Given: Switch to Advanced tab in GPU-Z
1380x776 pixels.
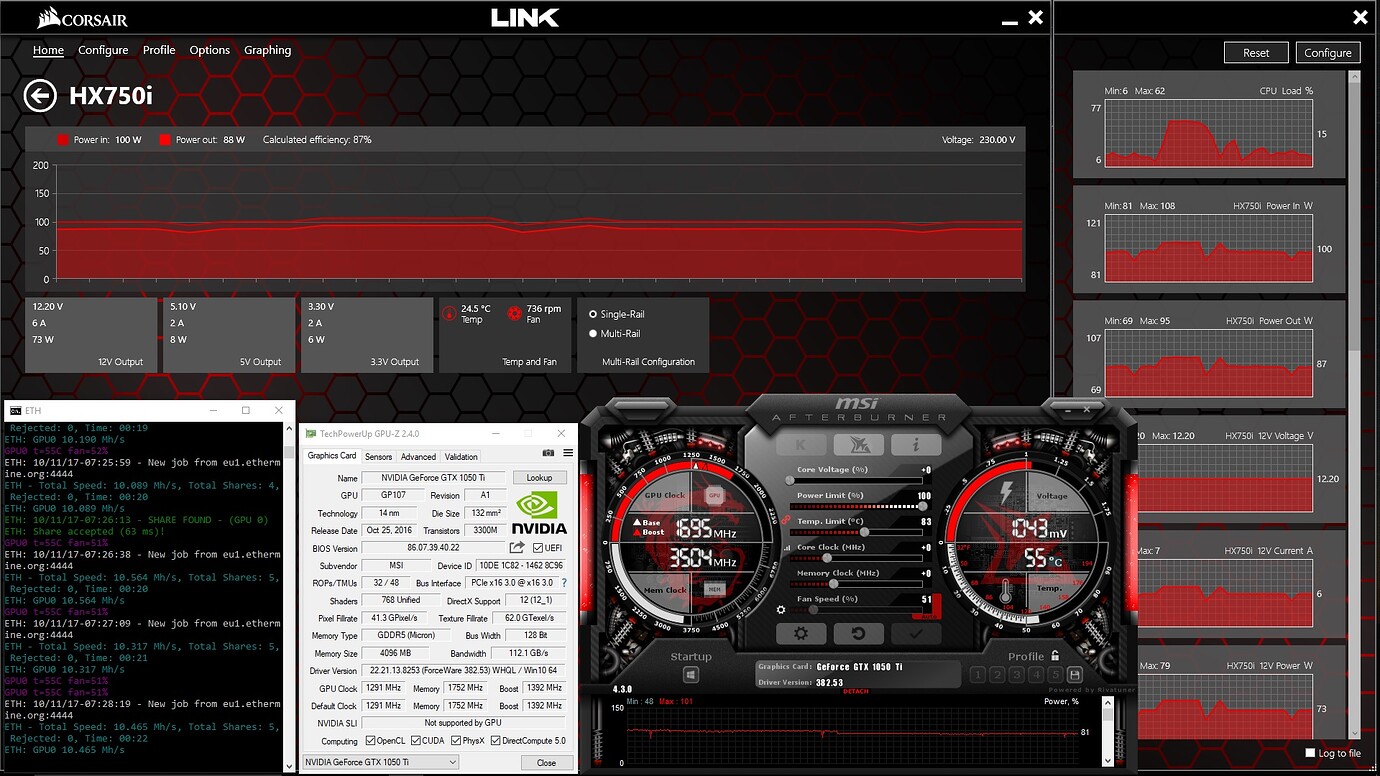Looking at the screenshot, I should [x=418, y=456].
